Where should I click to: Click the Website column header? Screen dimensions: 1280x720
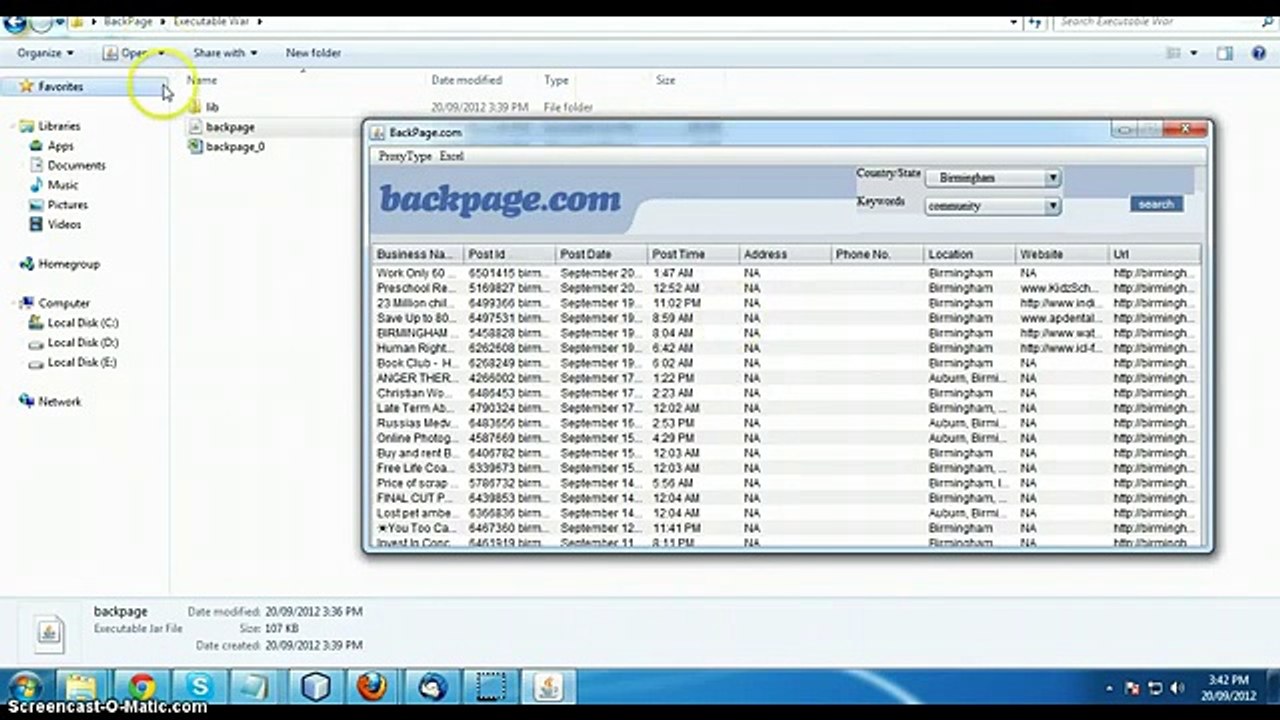pos(1061,254)
